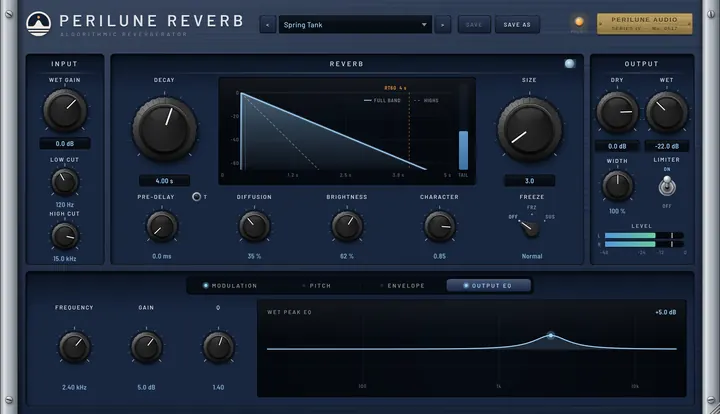
Task: Toggle the orange power indicator light
Action: pyautogui.click(x=579, y=22)
